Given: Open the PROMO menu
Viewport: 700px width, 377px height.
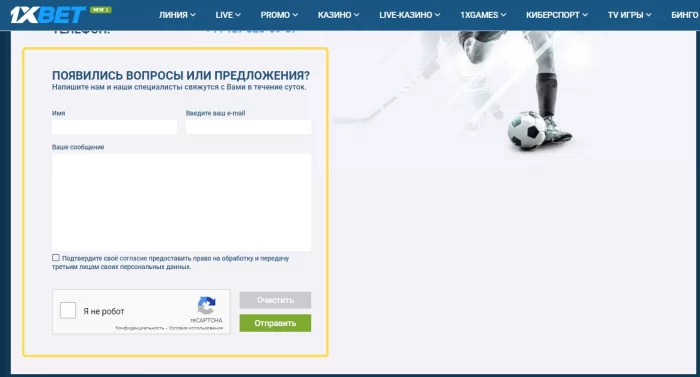Looking at the screenshot, I should coord(279,15).
